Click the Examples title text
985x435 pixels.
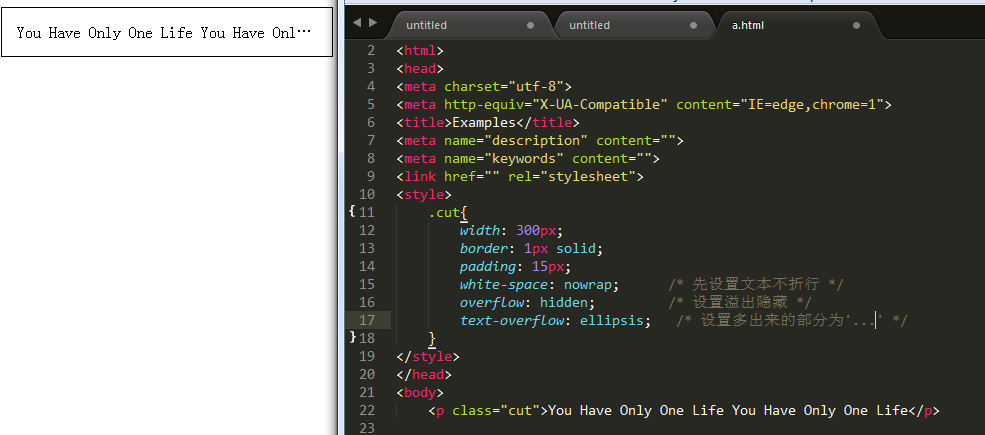(x=484, y=123)
